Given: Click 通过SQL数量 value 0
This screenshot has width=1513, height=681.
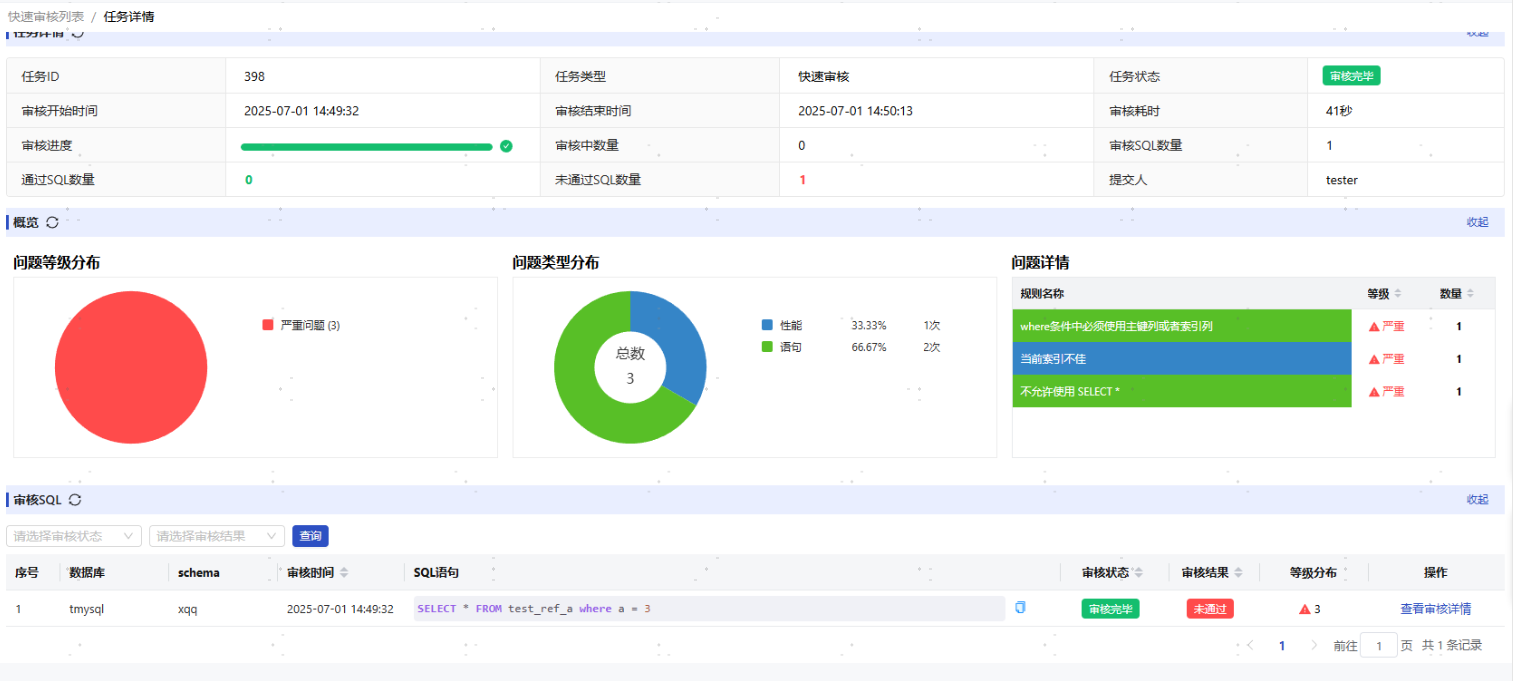Looking at the screenshot, I should 249,180.
